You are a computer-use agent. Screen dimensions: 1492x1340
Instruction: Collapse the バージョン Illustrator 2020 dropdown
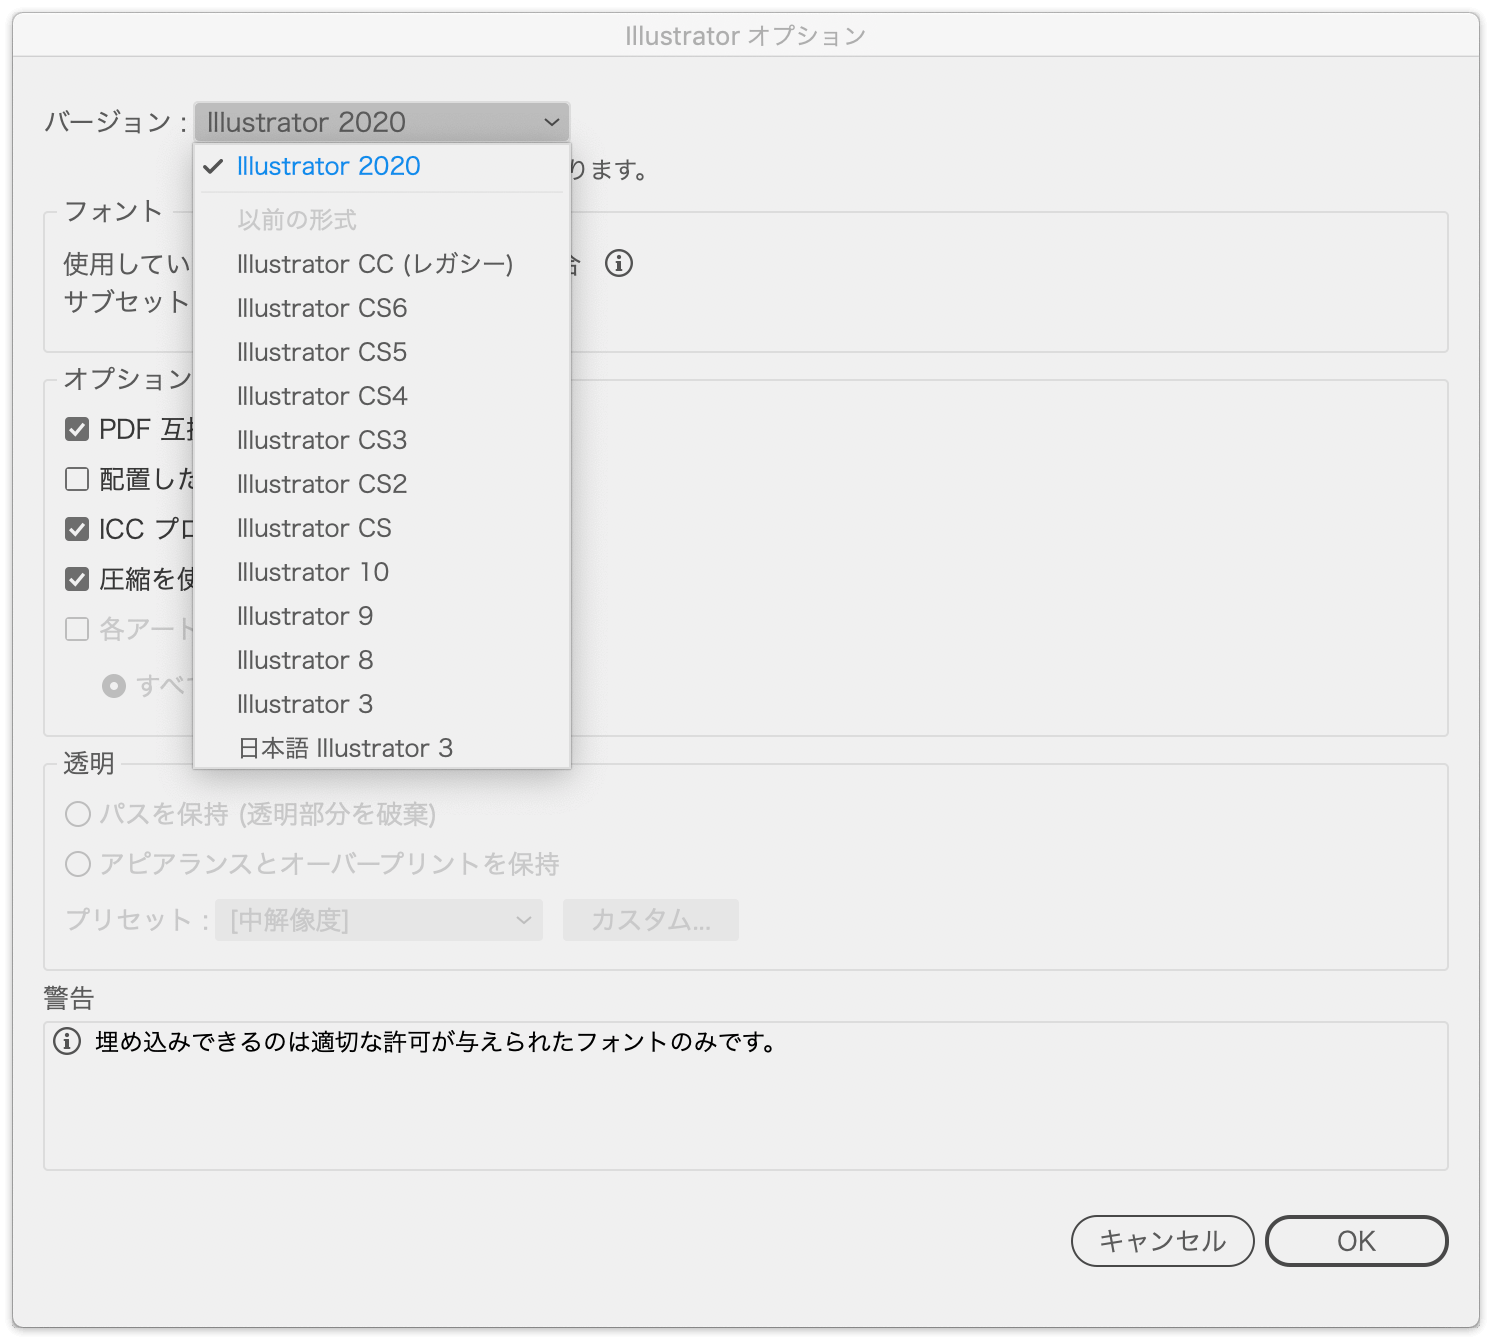(x=382, y=122)
